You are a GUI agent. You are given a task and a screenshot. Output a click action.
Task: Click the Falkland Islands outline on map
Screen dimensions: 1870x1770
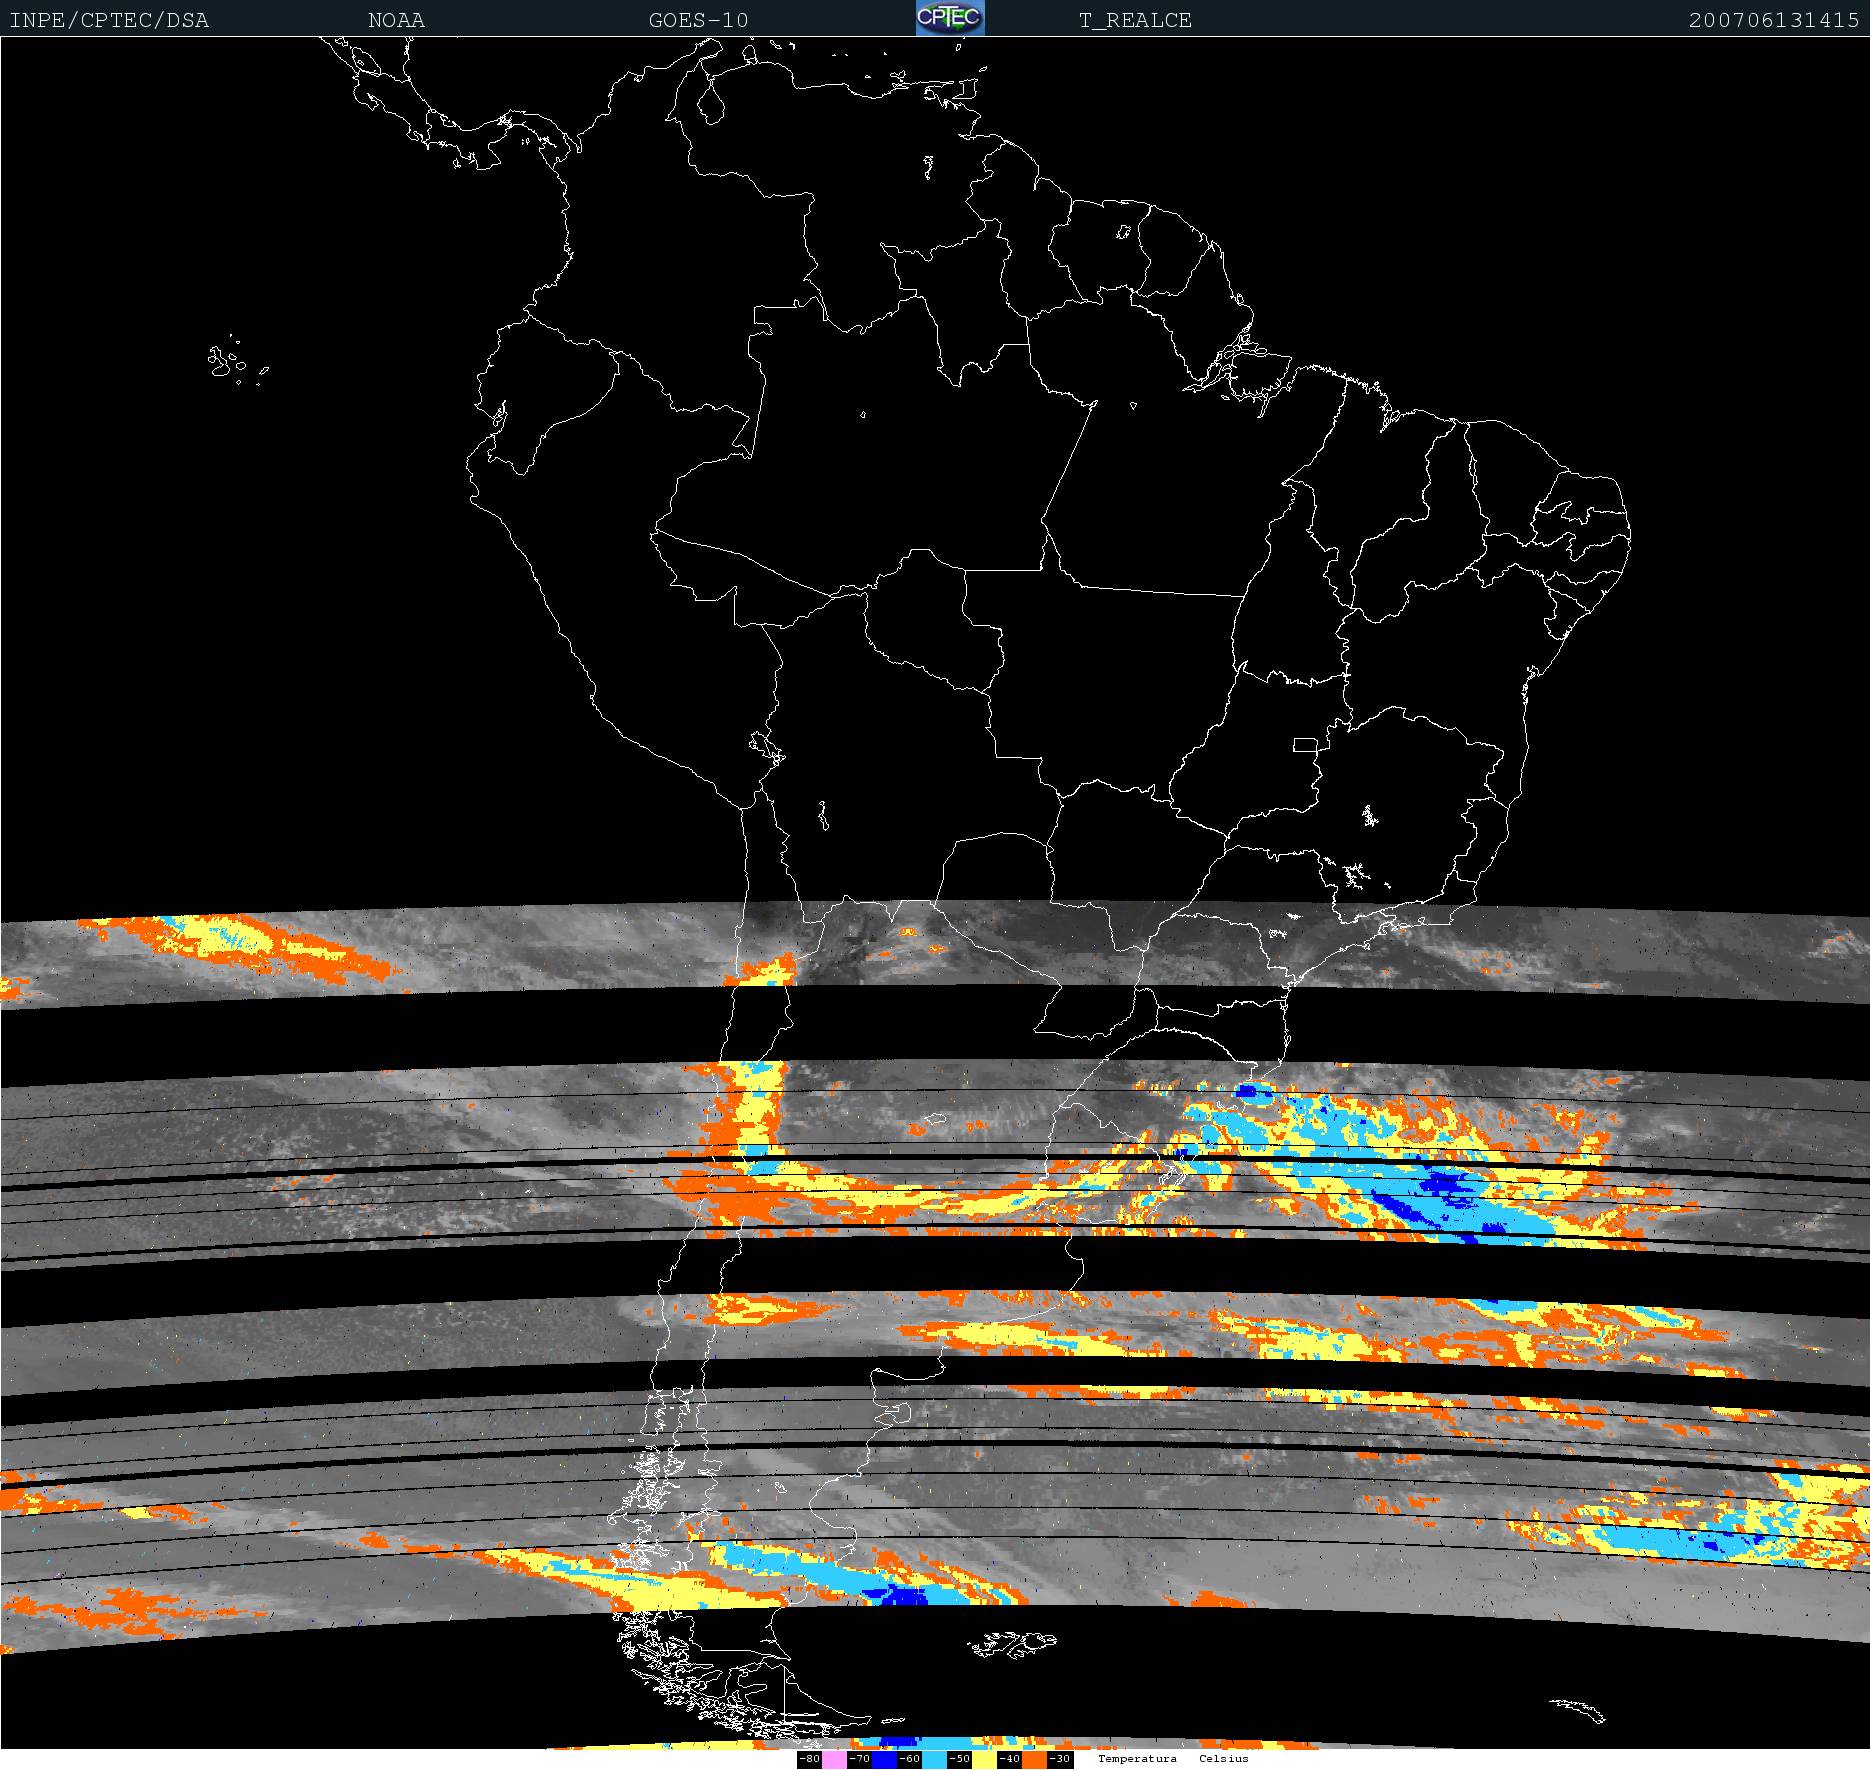1012,1642
